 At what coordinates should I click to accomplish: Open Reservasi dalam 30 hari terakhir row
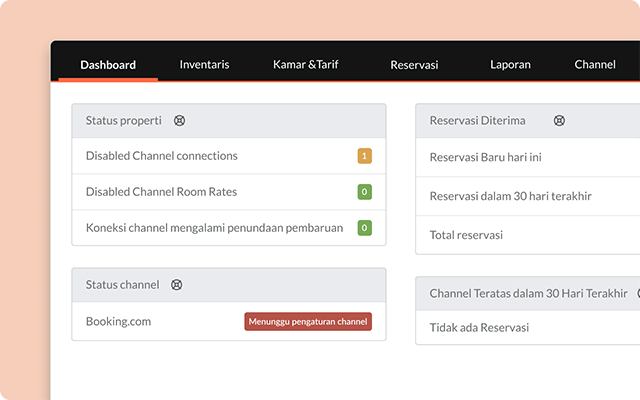pyautogui.click(x=510, y=196)
